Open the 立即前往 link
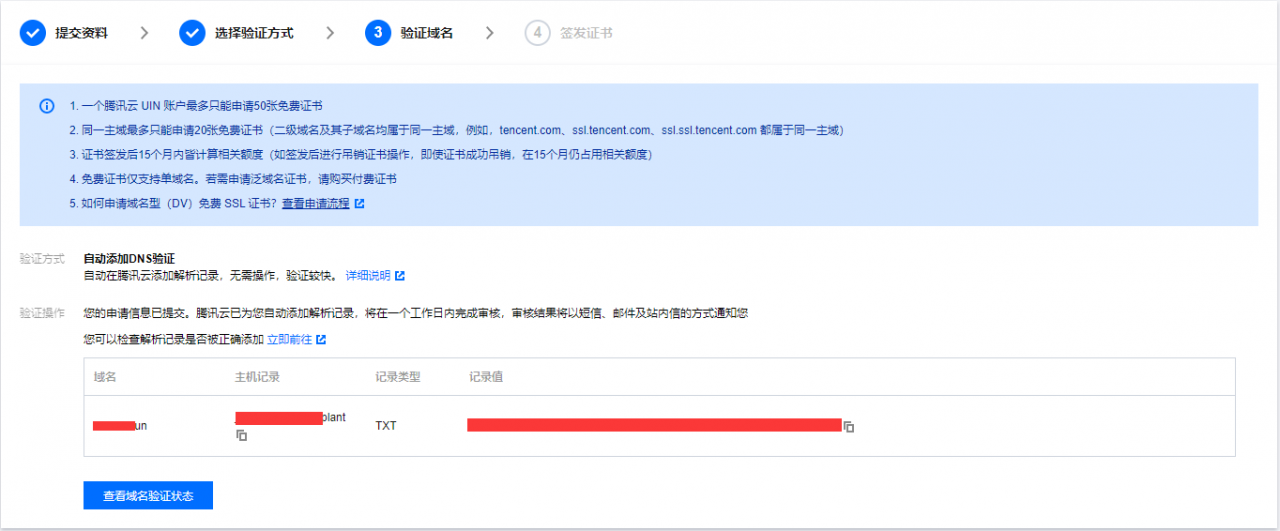The width and height of the screenshot is (1280, 531). [x=289, y=340]
